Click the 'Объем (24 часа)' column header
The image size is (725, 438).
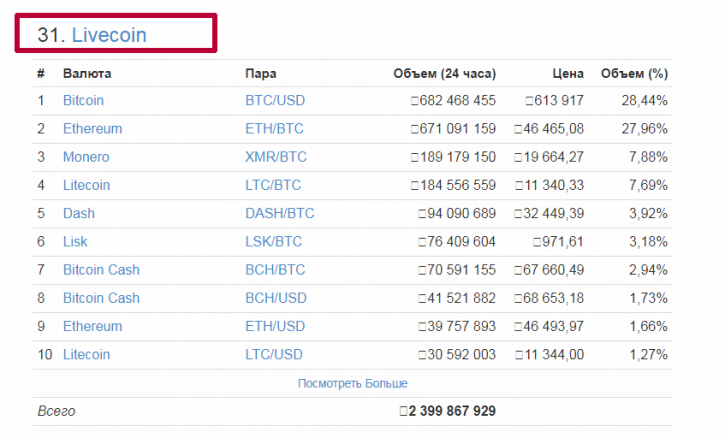444,74
